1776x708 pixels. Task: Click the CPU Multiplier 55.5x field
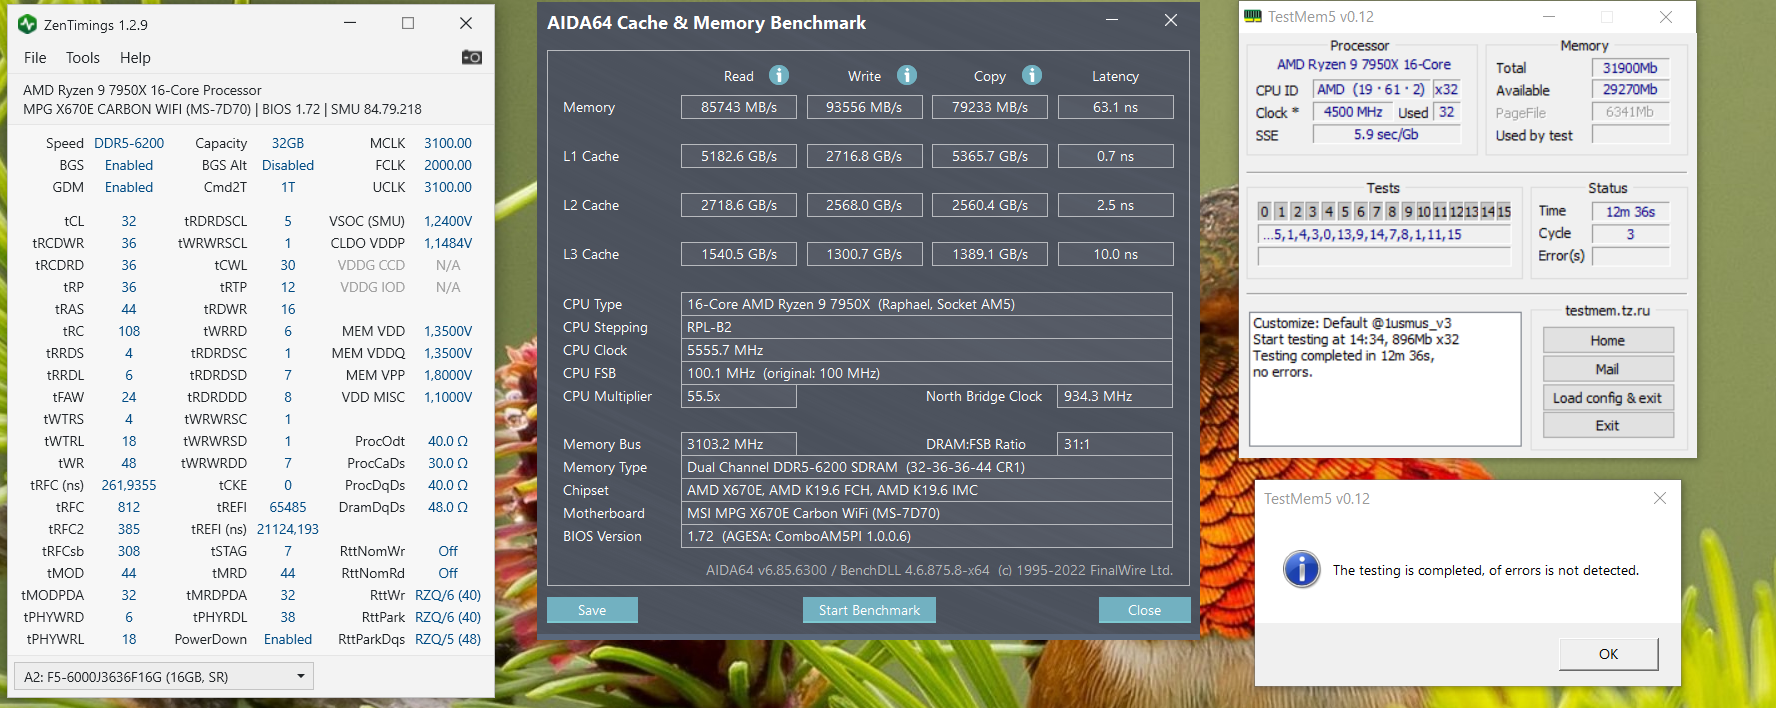click(739, 396)
